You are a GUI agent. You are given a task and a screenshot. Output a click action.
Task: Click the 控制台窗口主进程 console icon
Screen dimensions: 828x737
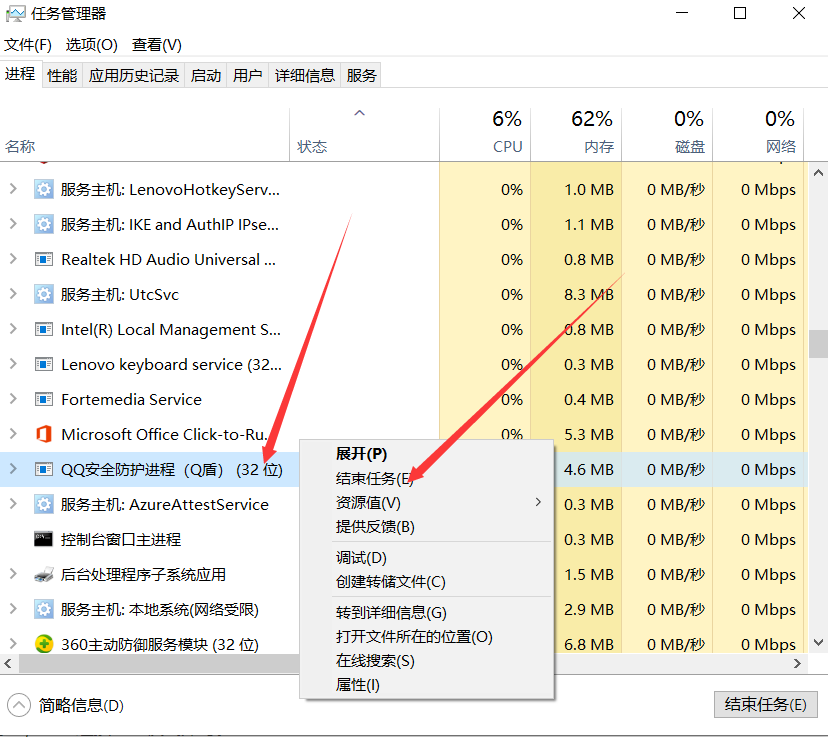click(x=44, y=539)
